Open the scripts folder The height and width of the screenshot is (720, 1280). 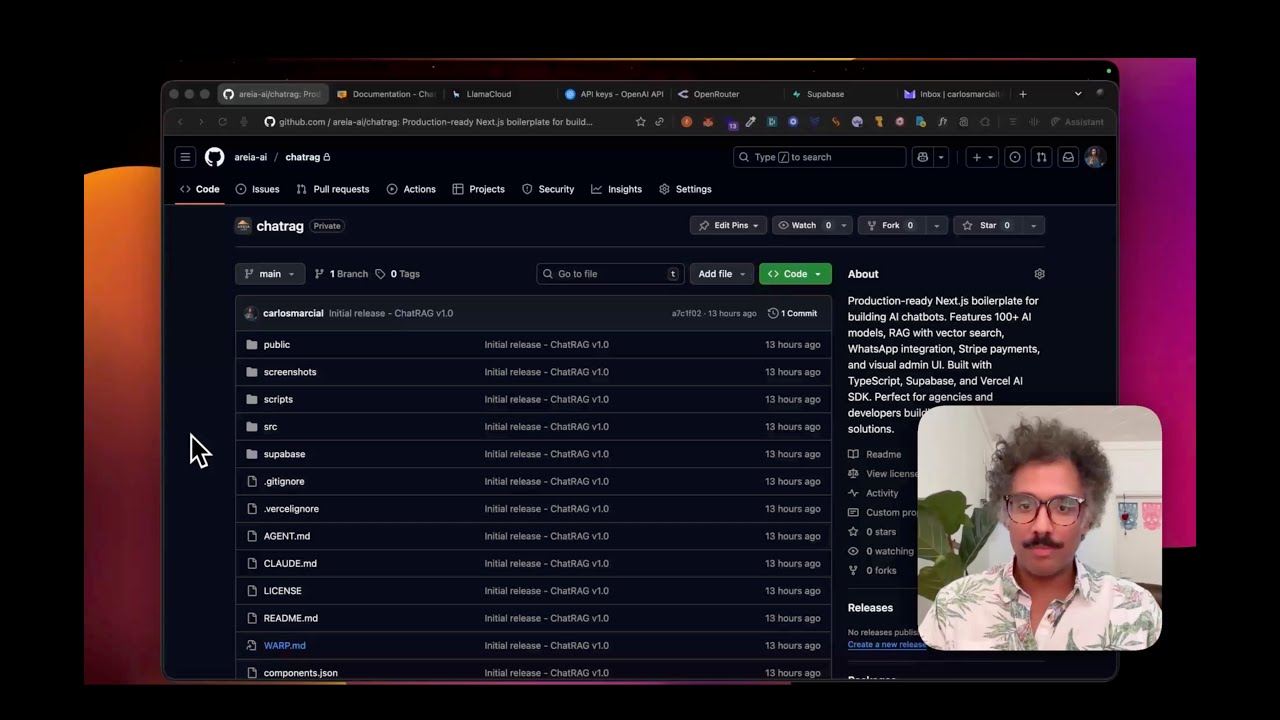(x=278, y=399)
